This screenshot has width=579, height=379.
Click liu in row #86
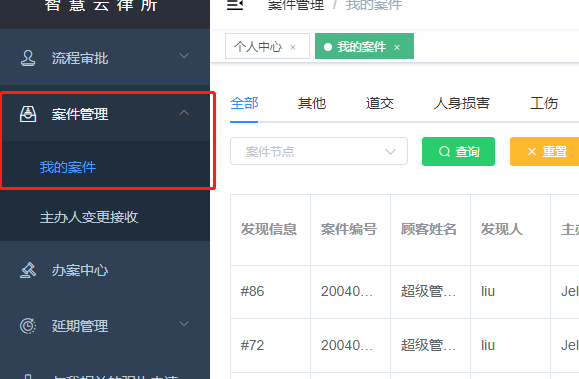[488, 291]
